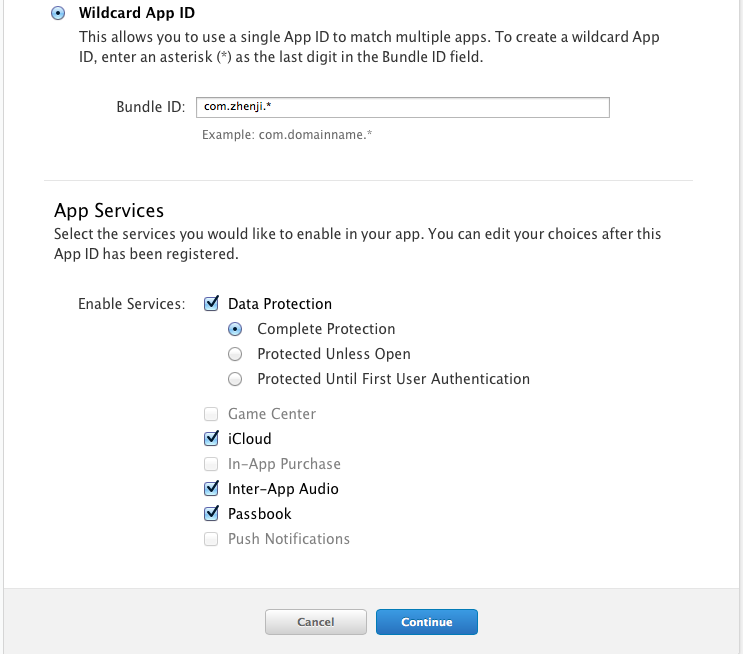Click the Protected Unless Open label text

coord(334,354)
